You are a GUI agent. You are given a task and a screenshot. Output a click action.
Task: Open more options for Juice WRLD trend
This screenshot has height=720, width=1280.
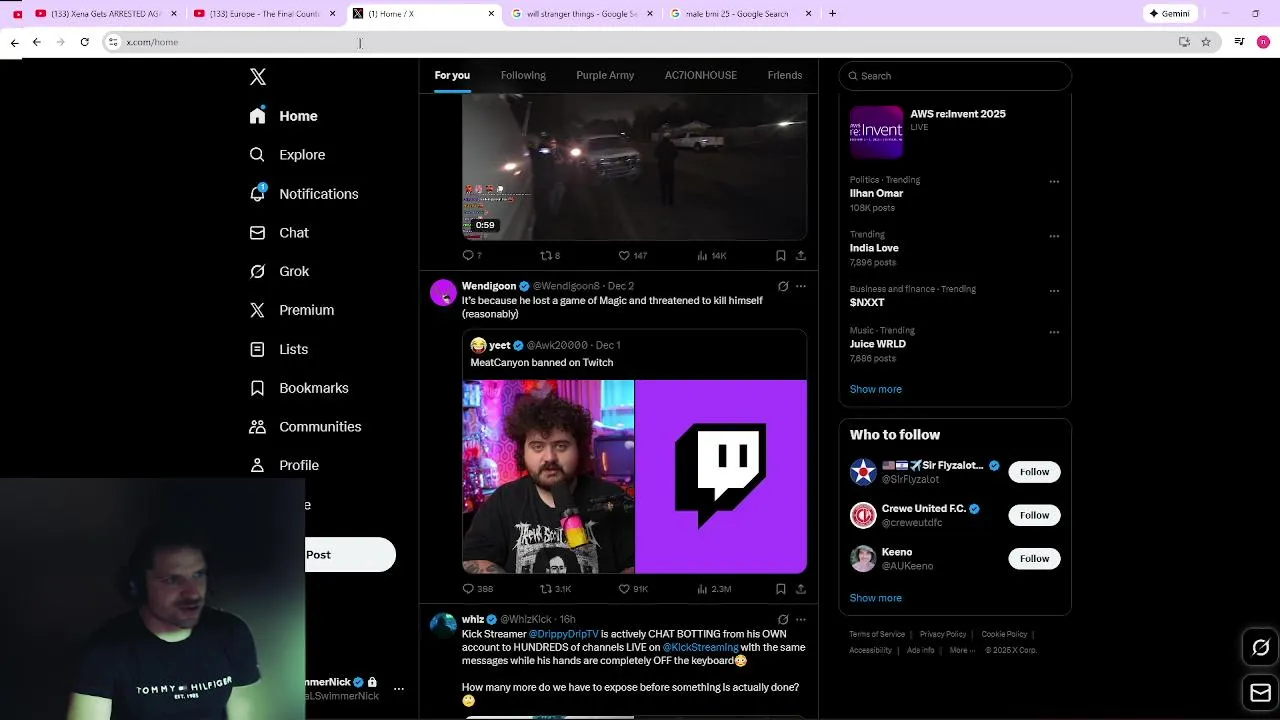click(x=1054, y=332)
